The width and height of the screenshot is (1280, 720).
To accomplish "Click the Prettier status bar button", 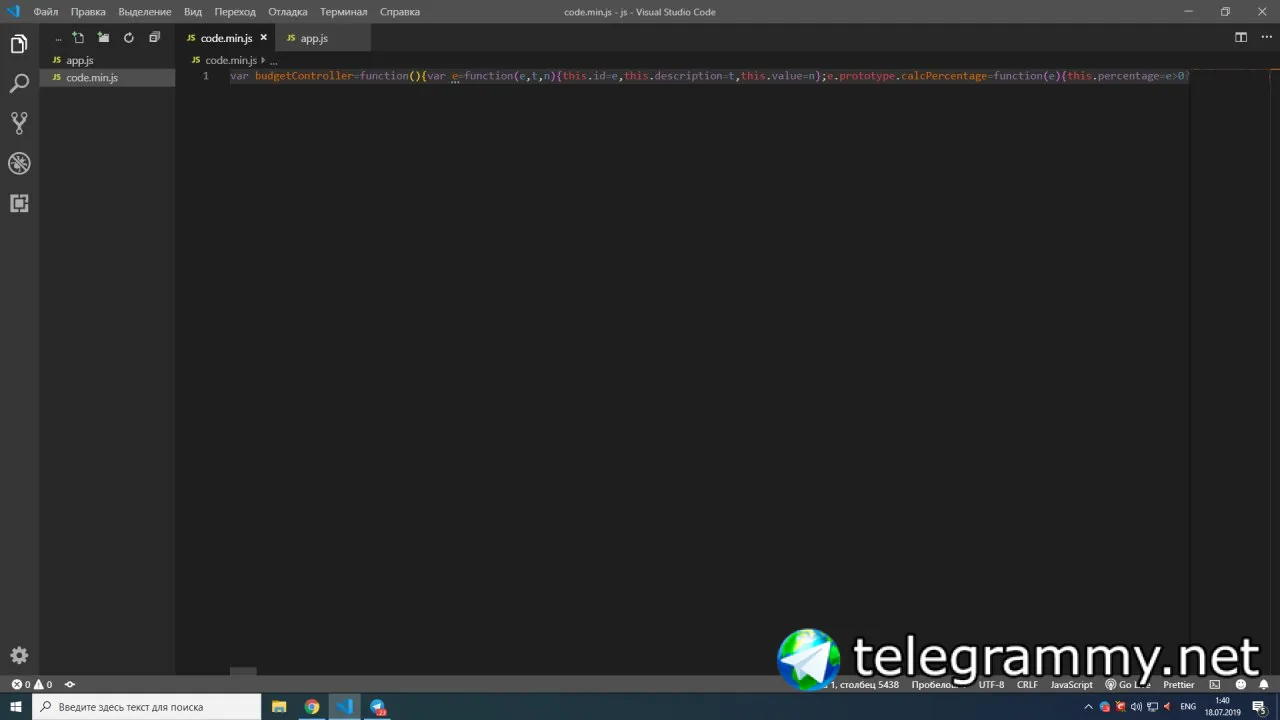I will (1178, 685).
